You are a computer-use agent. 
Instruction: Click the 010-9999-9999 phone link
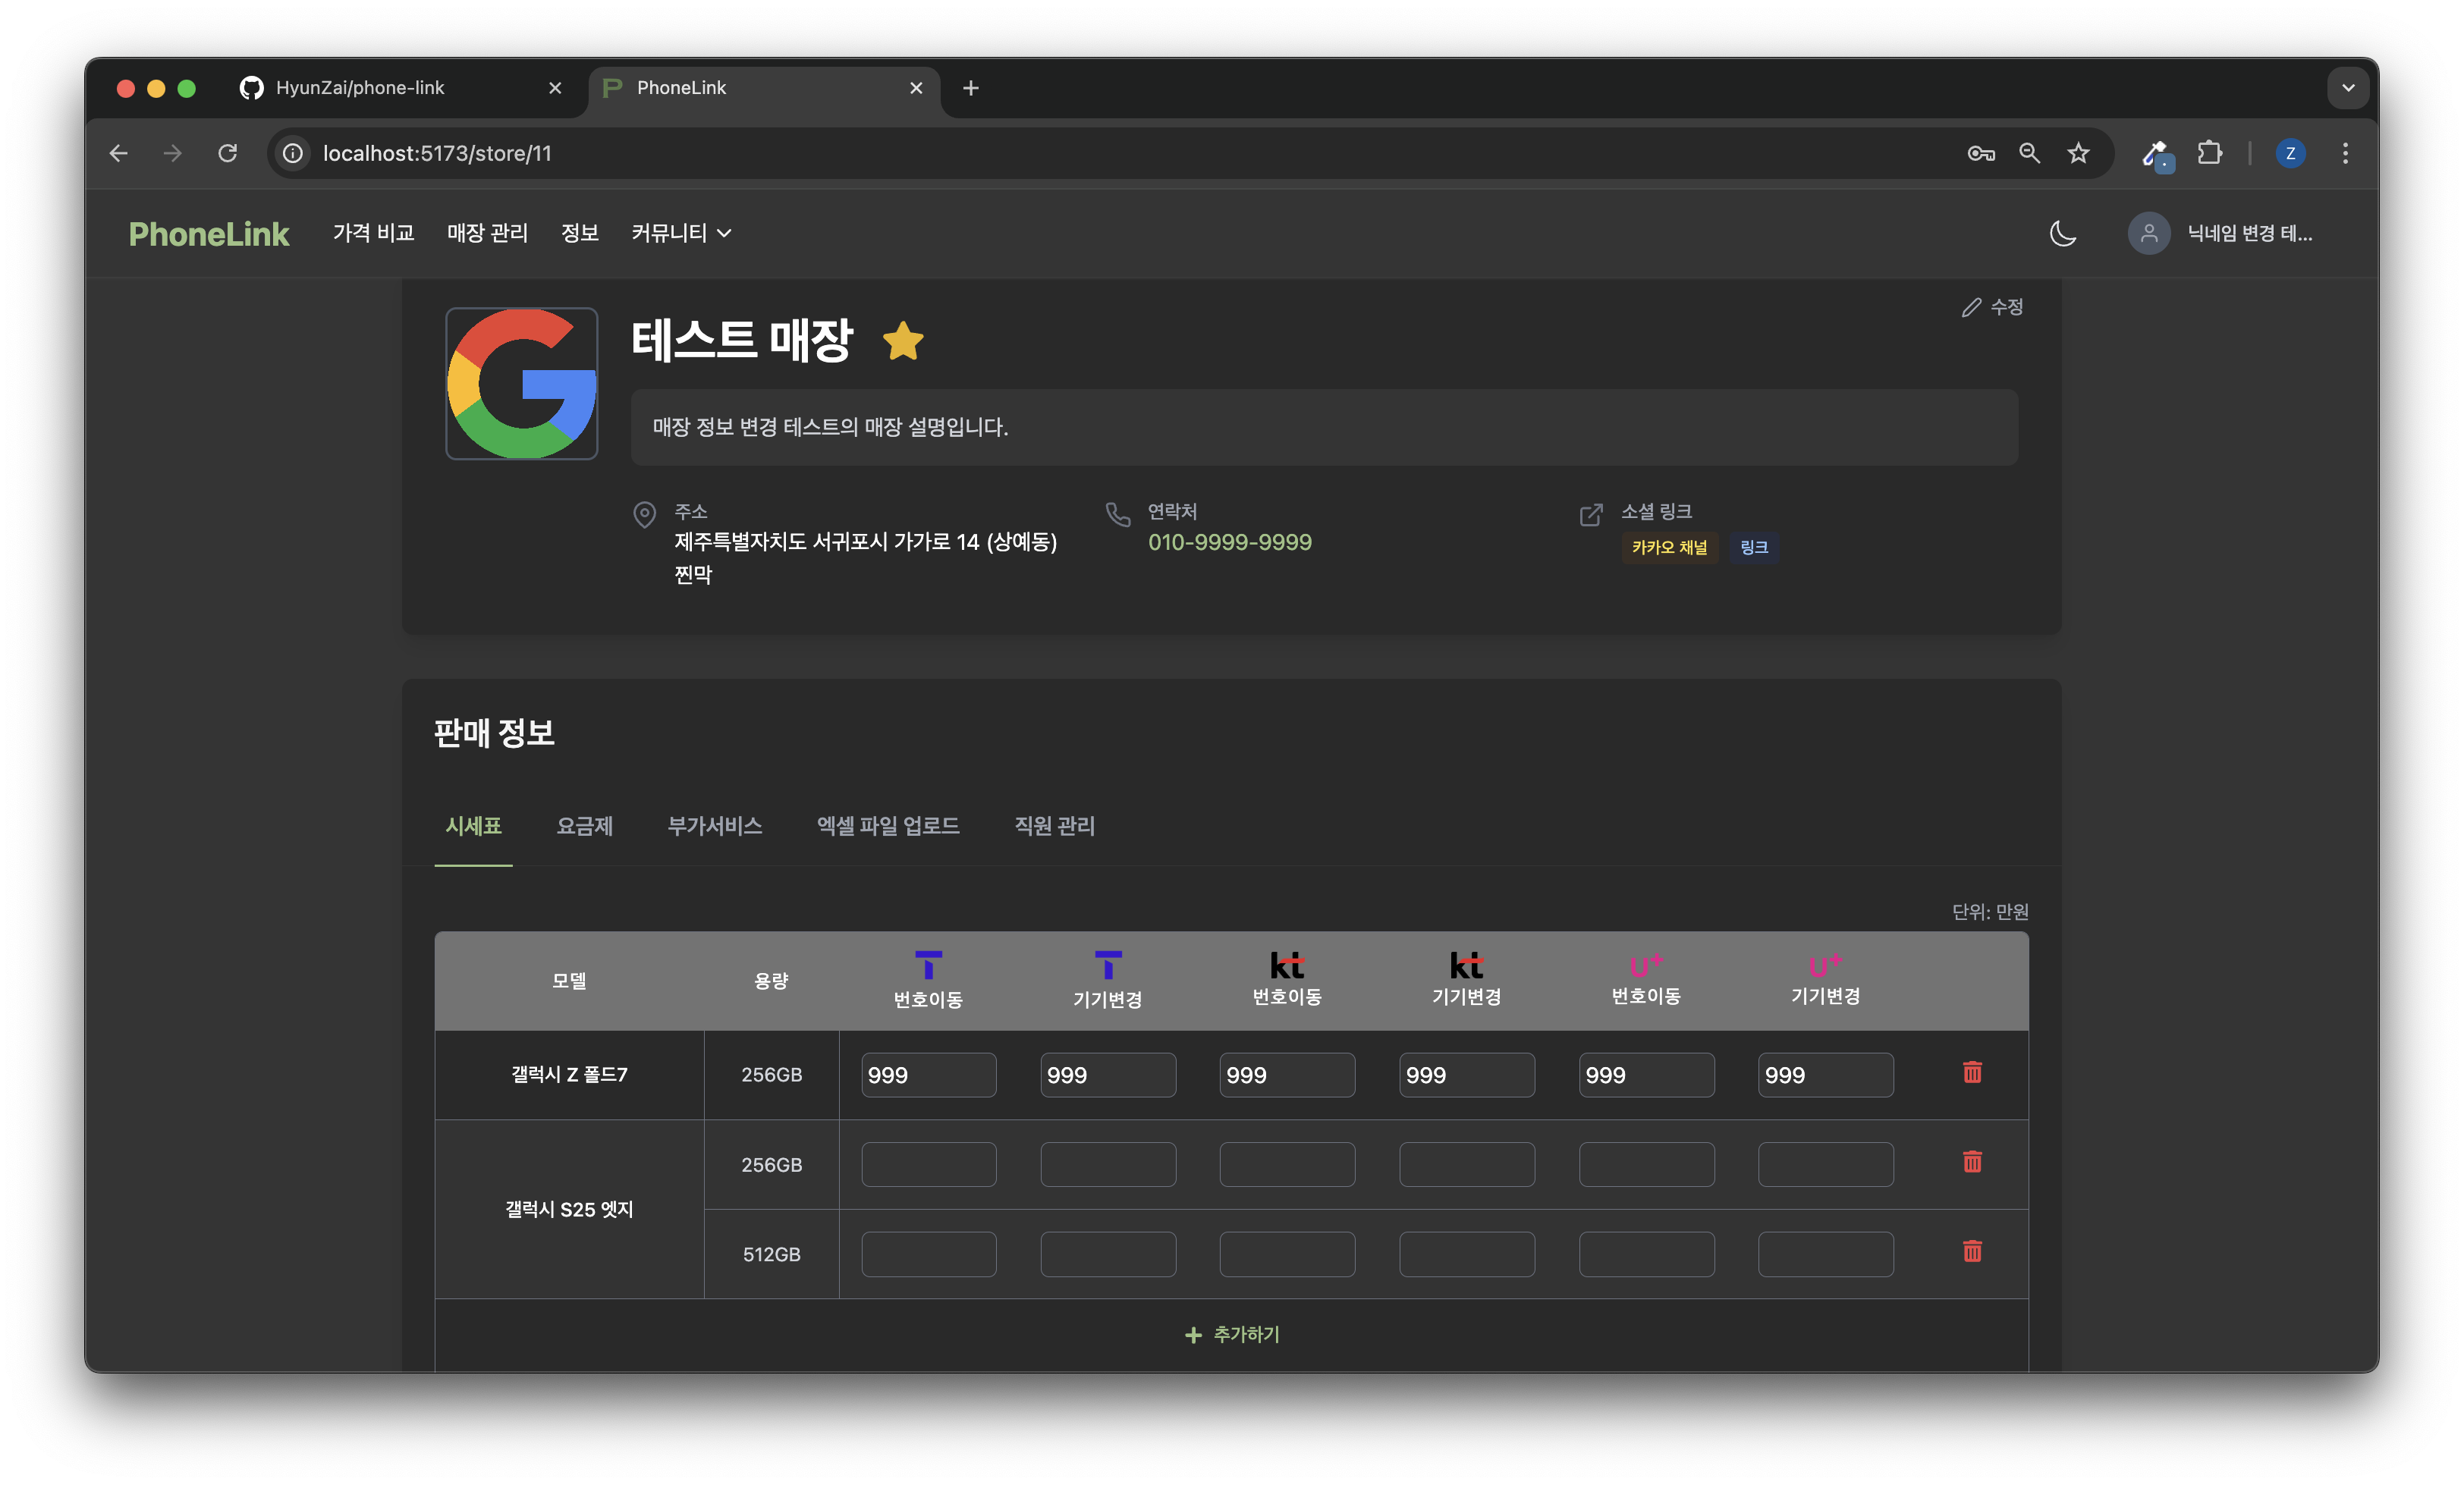pos(1229,542)
